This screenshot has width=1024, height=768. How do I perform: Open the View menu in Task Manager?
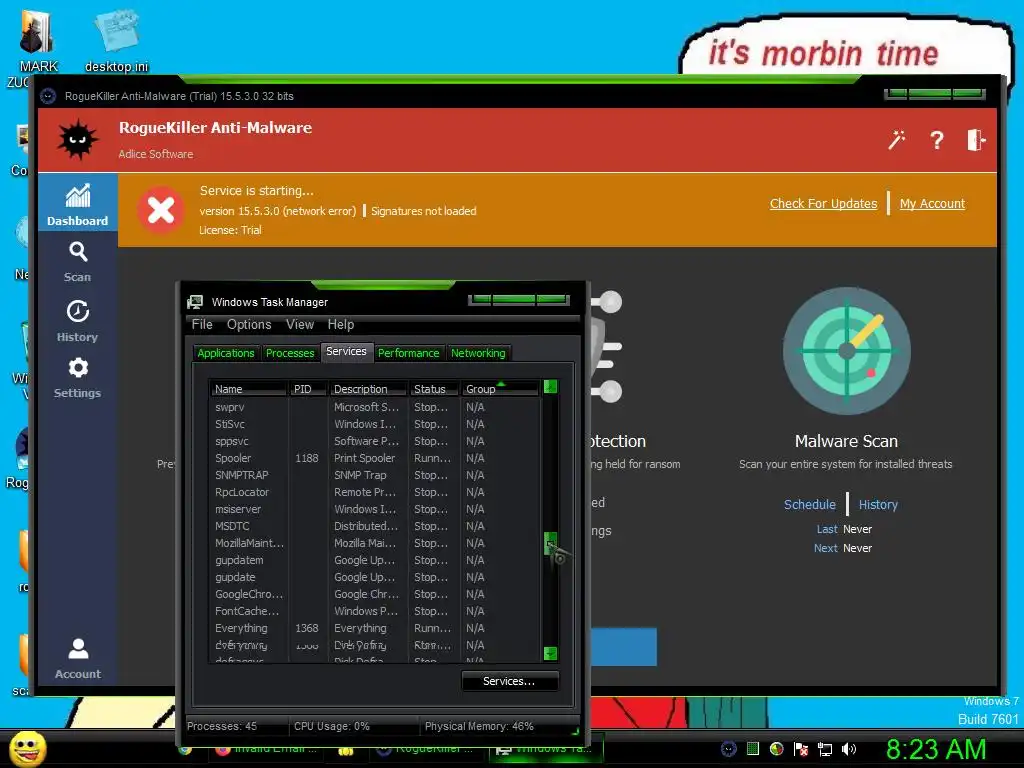300,324
